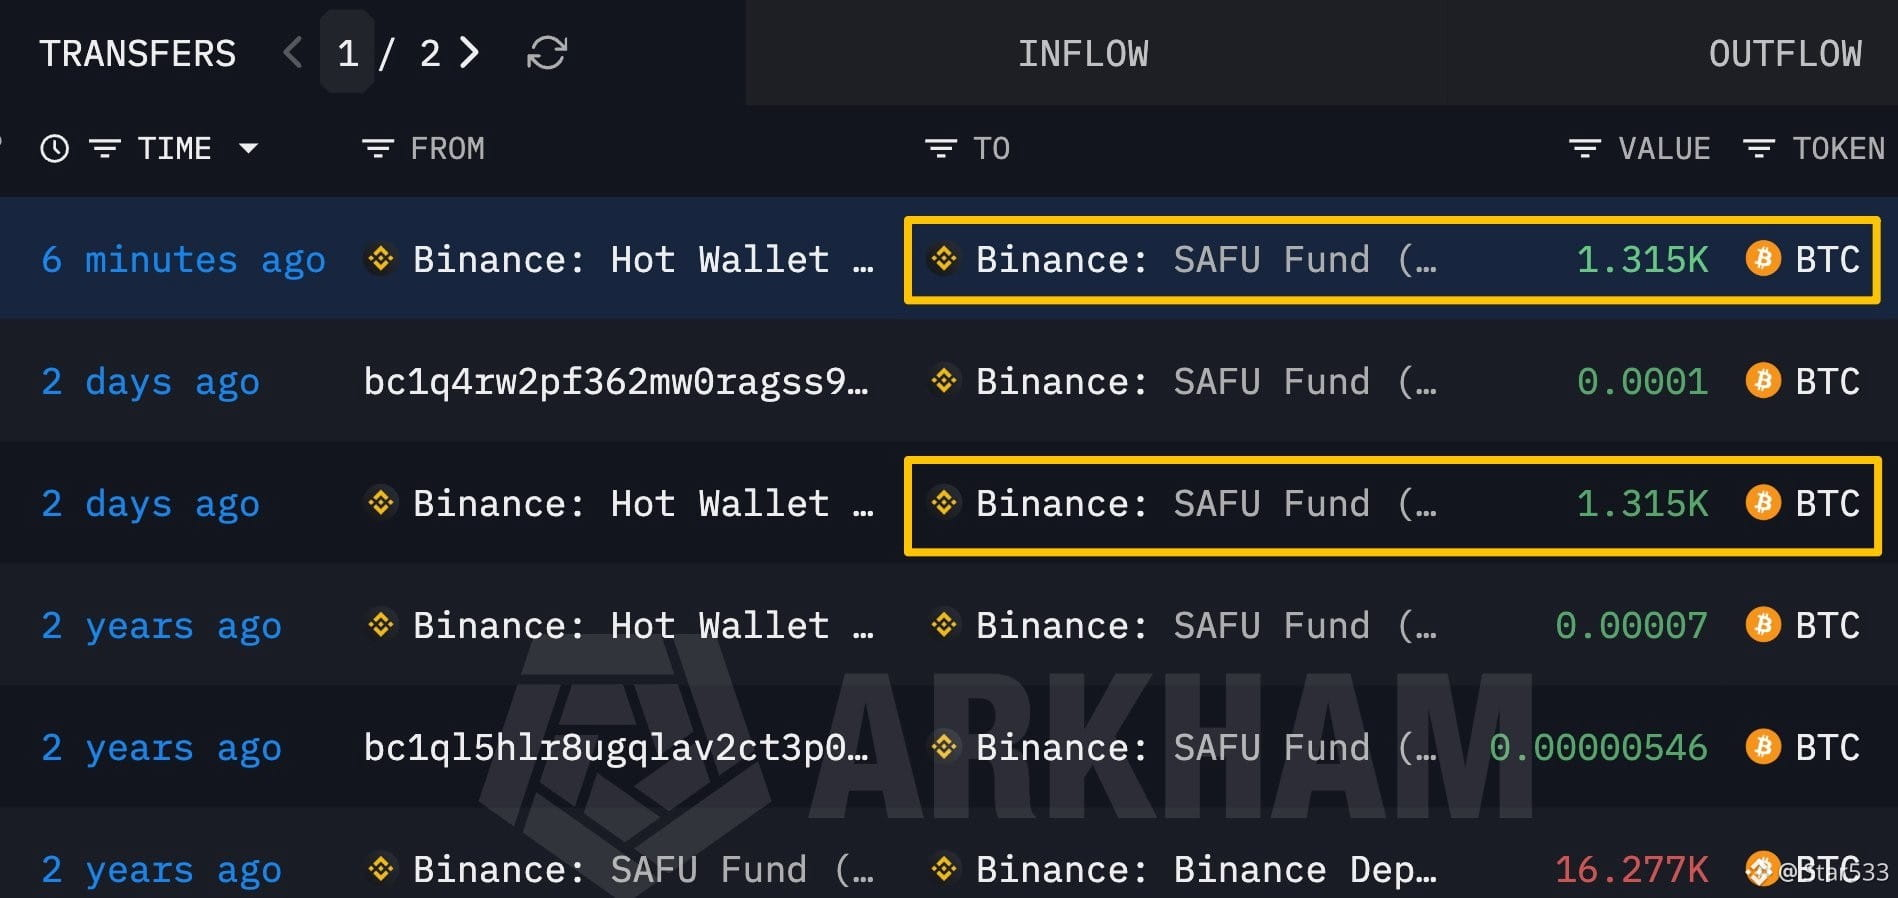The image size is (1898, 898).
Task: Open 'Binance: Binance Dep…' recipient entity
Action: (1206, 870)
